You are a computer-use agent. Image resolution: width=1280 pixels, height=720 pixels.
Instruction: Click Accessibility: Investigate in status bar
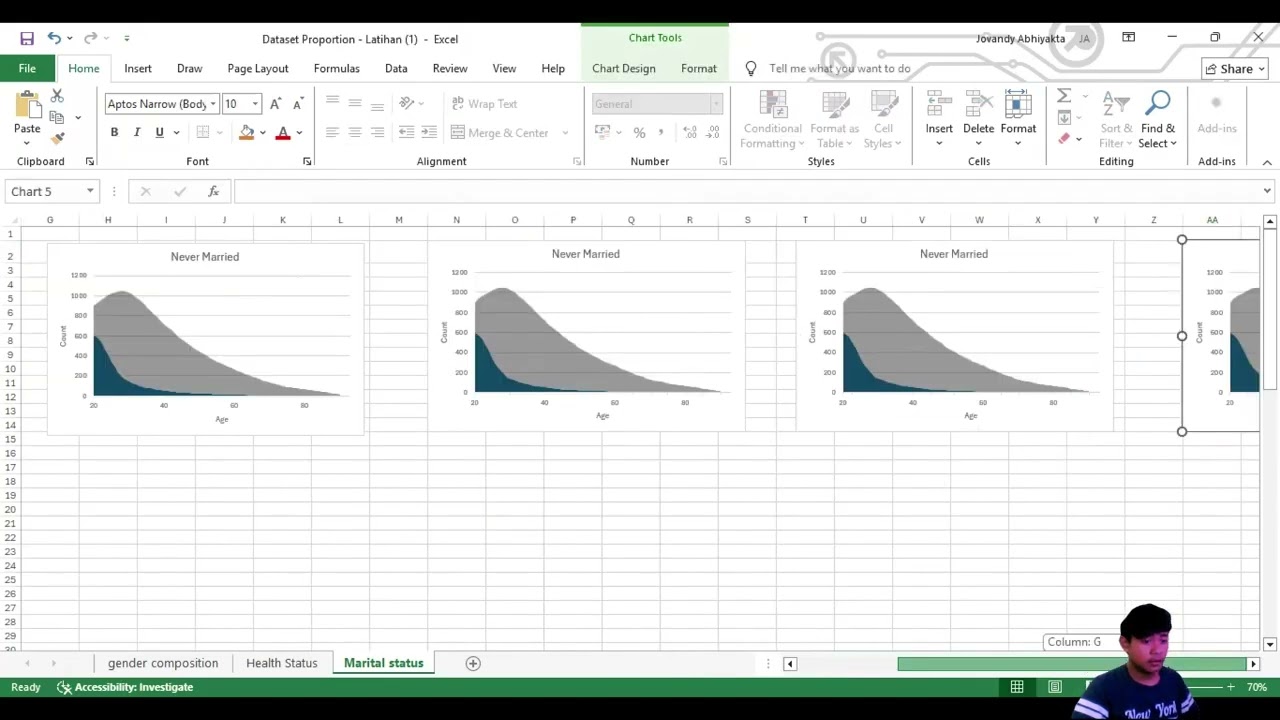[x=125, y=687]
